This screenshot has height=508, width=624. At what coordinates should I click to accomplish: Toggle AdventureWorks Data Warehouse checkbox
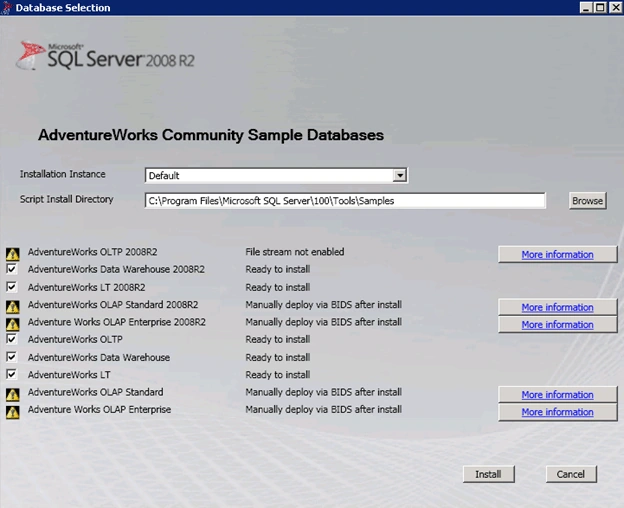[x=12, y=357]
